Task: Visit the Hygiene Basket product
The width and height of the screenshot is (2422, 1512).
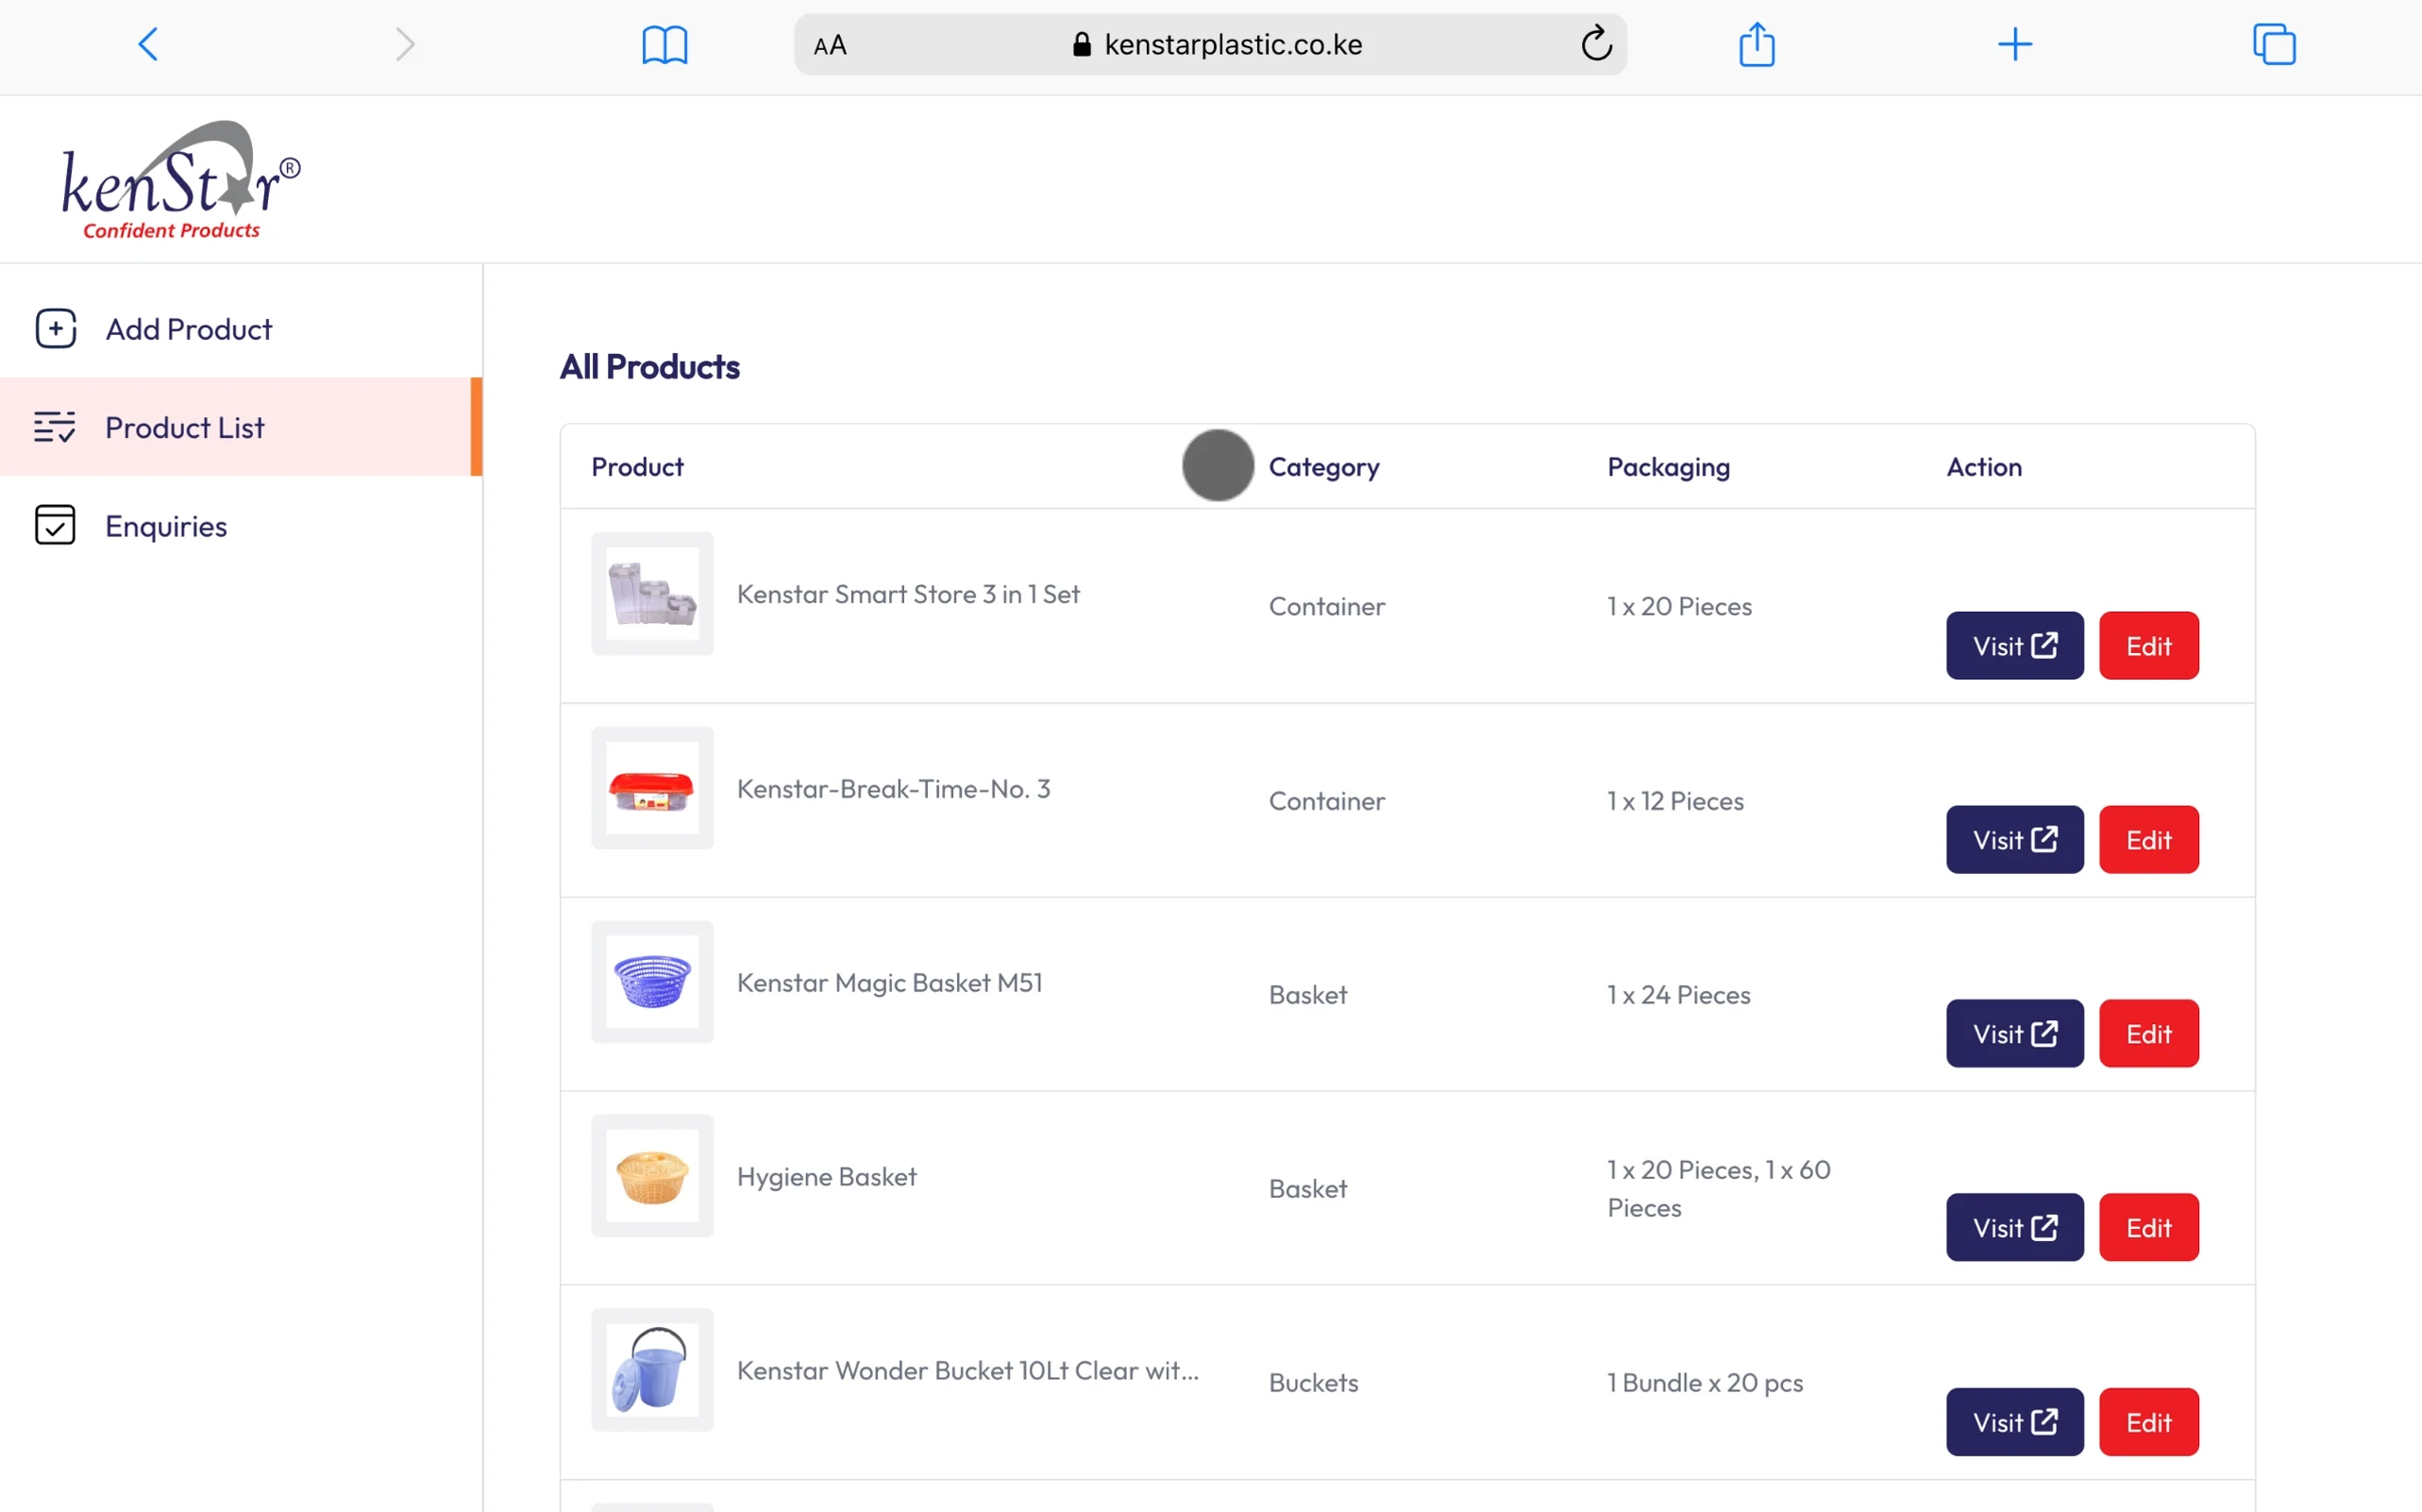Action: coord(2014,1228)
